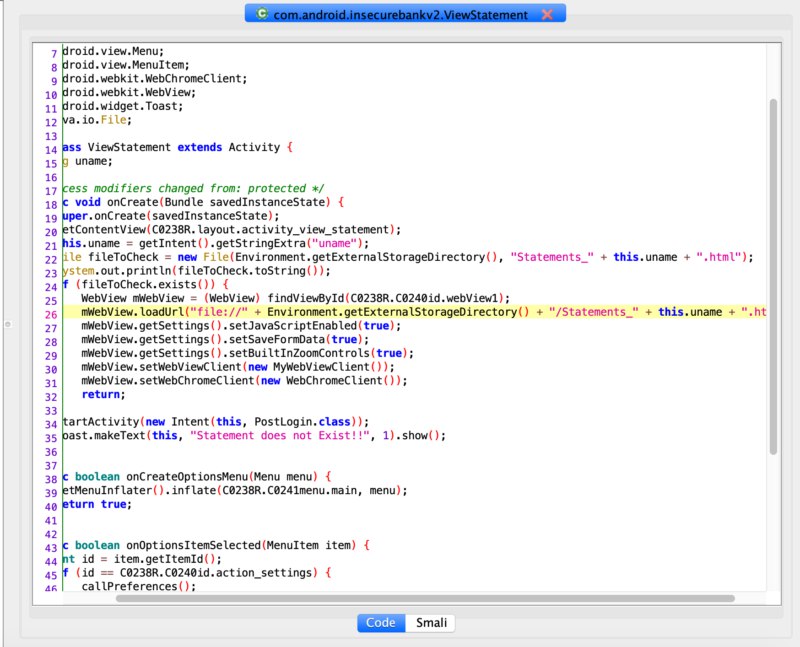Click the "file://" string on line 26
800x647 pixels.
219,312
